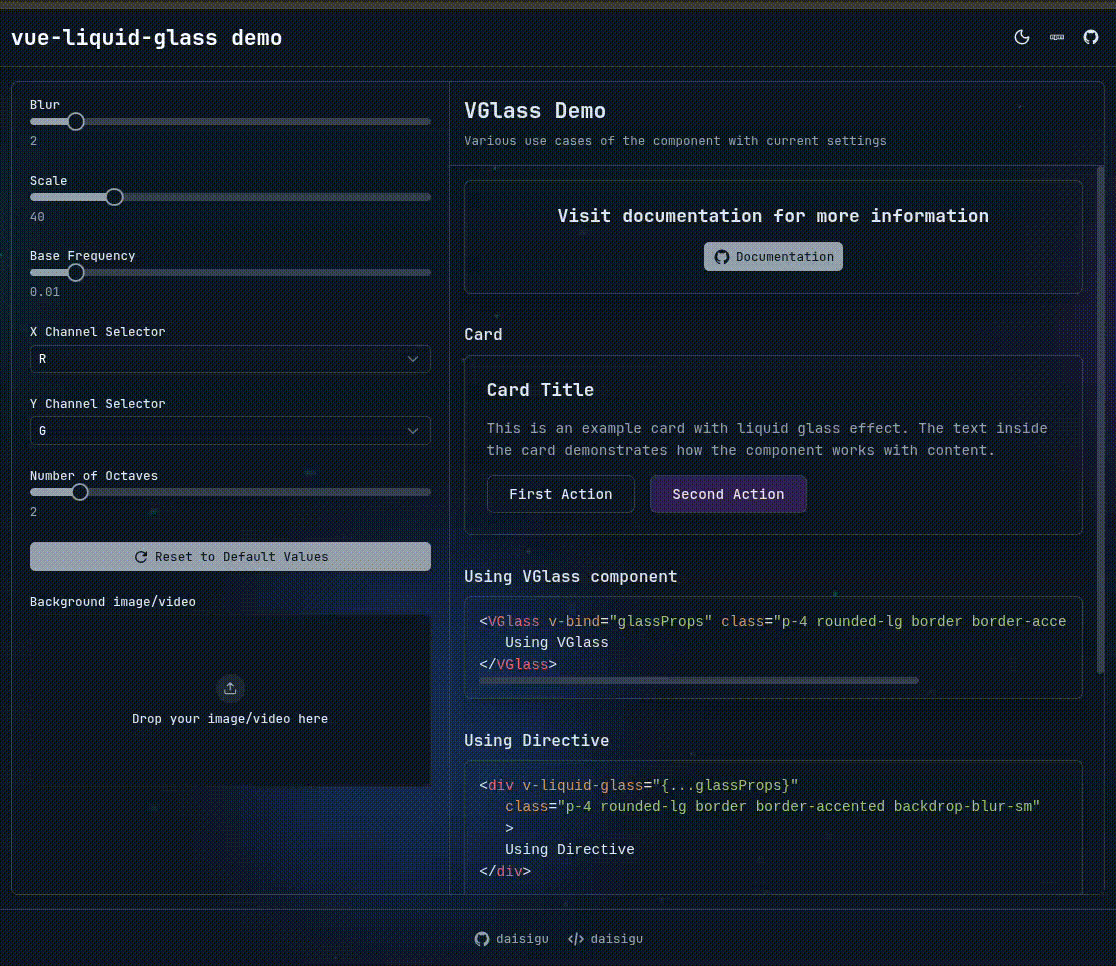Click the '40' Scale value
Viewport: 1116px width, 966px height.
pos(37,216)
